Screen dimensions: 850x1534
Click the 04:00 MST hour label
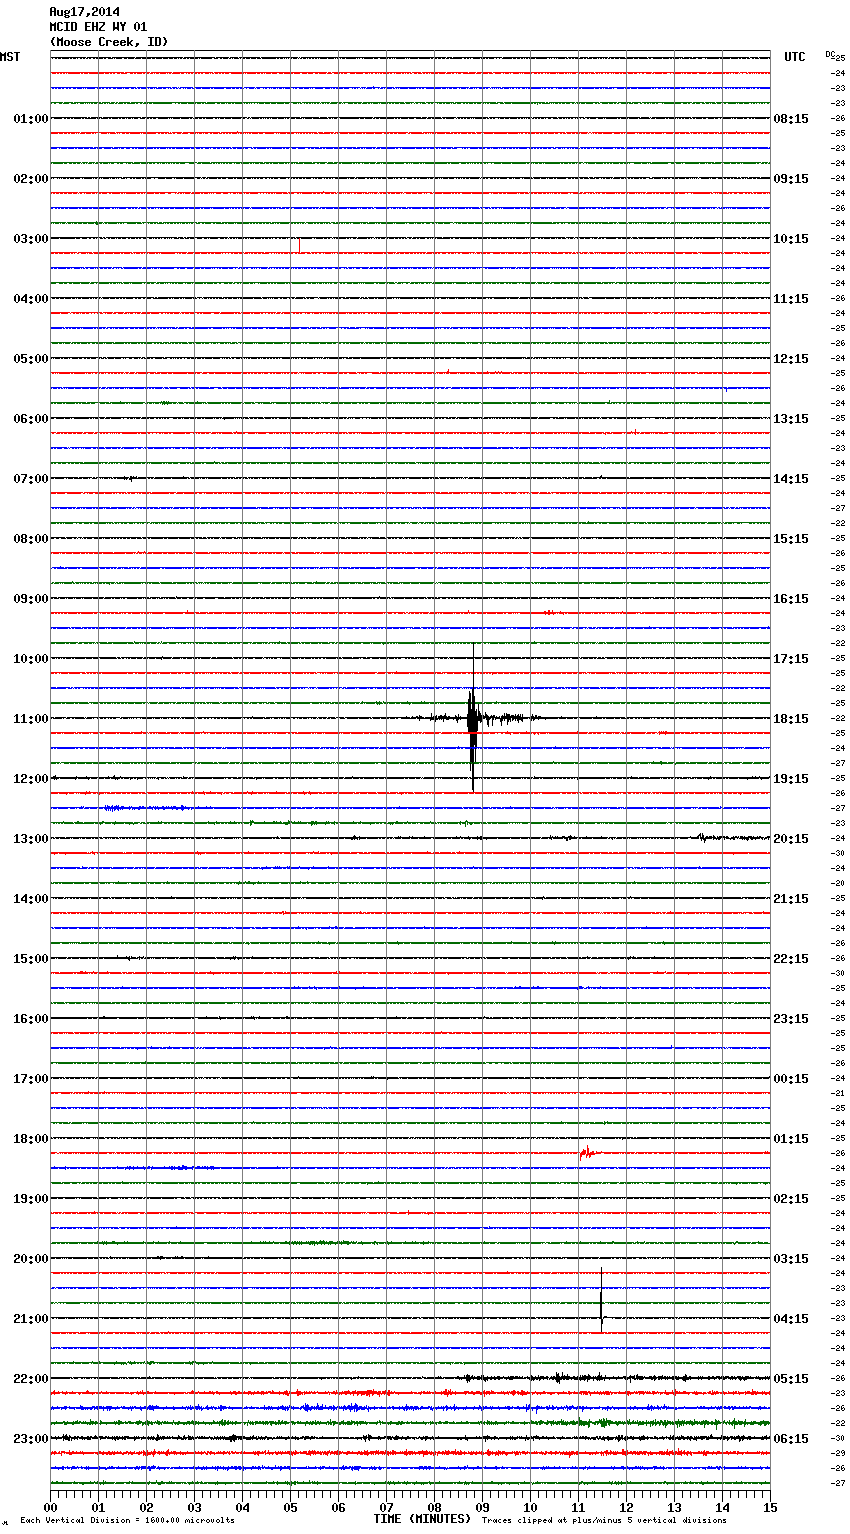point(30,299)
